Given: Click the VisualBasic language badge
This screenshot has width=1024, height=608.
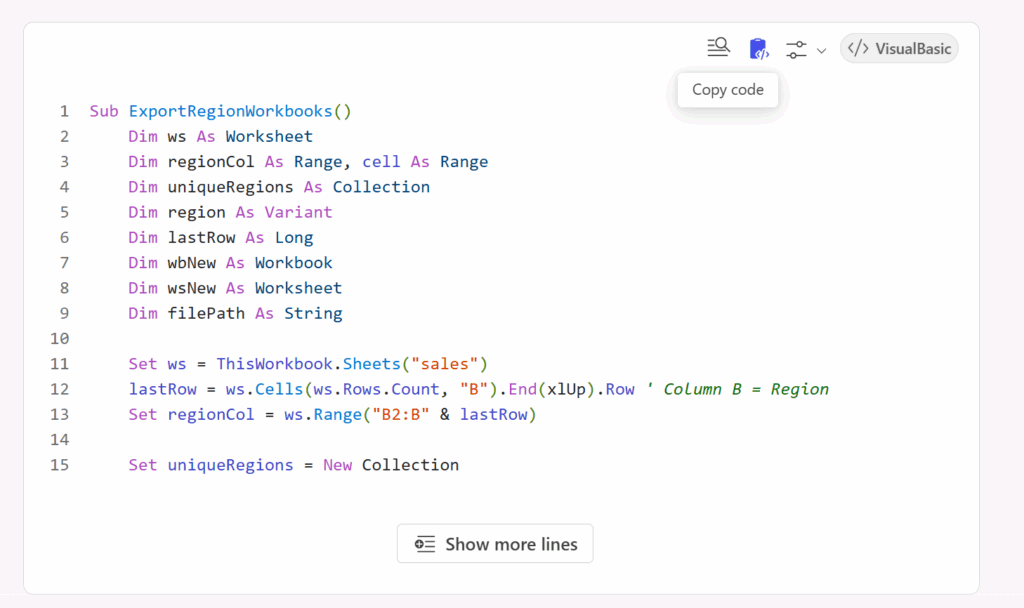Looking at the screenshot, I should (x=899, y=48).
